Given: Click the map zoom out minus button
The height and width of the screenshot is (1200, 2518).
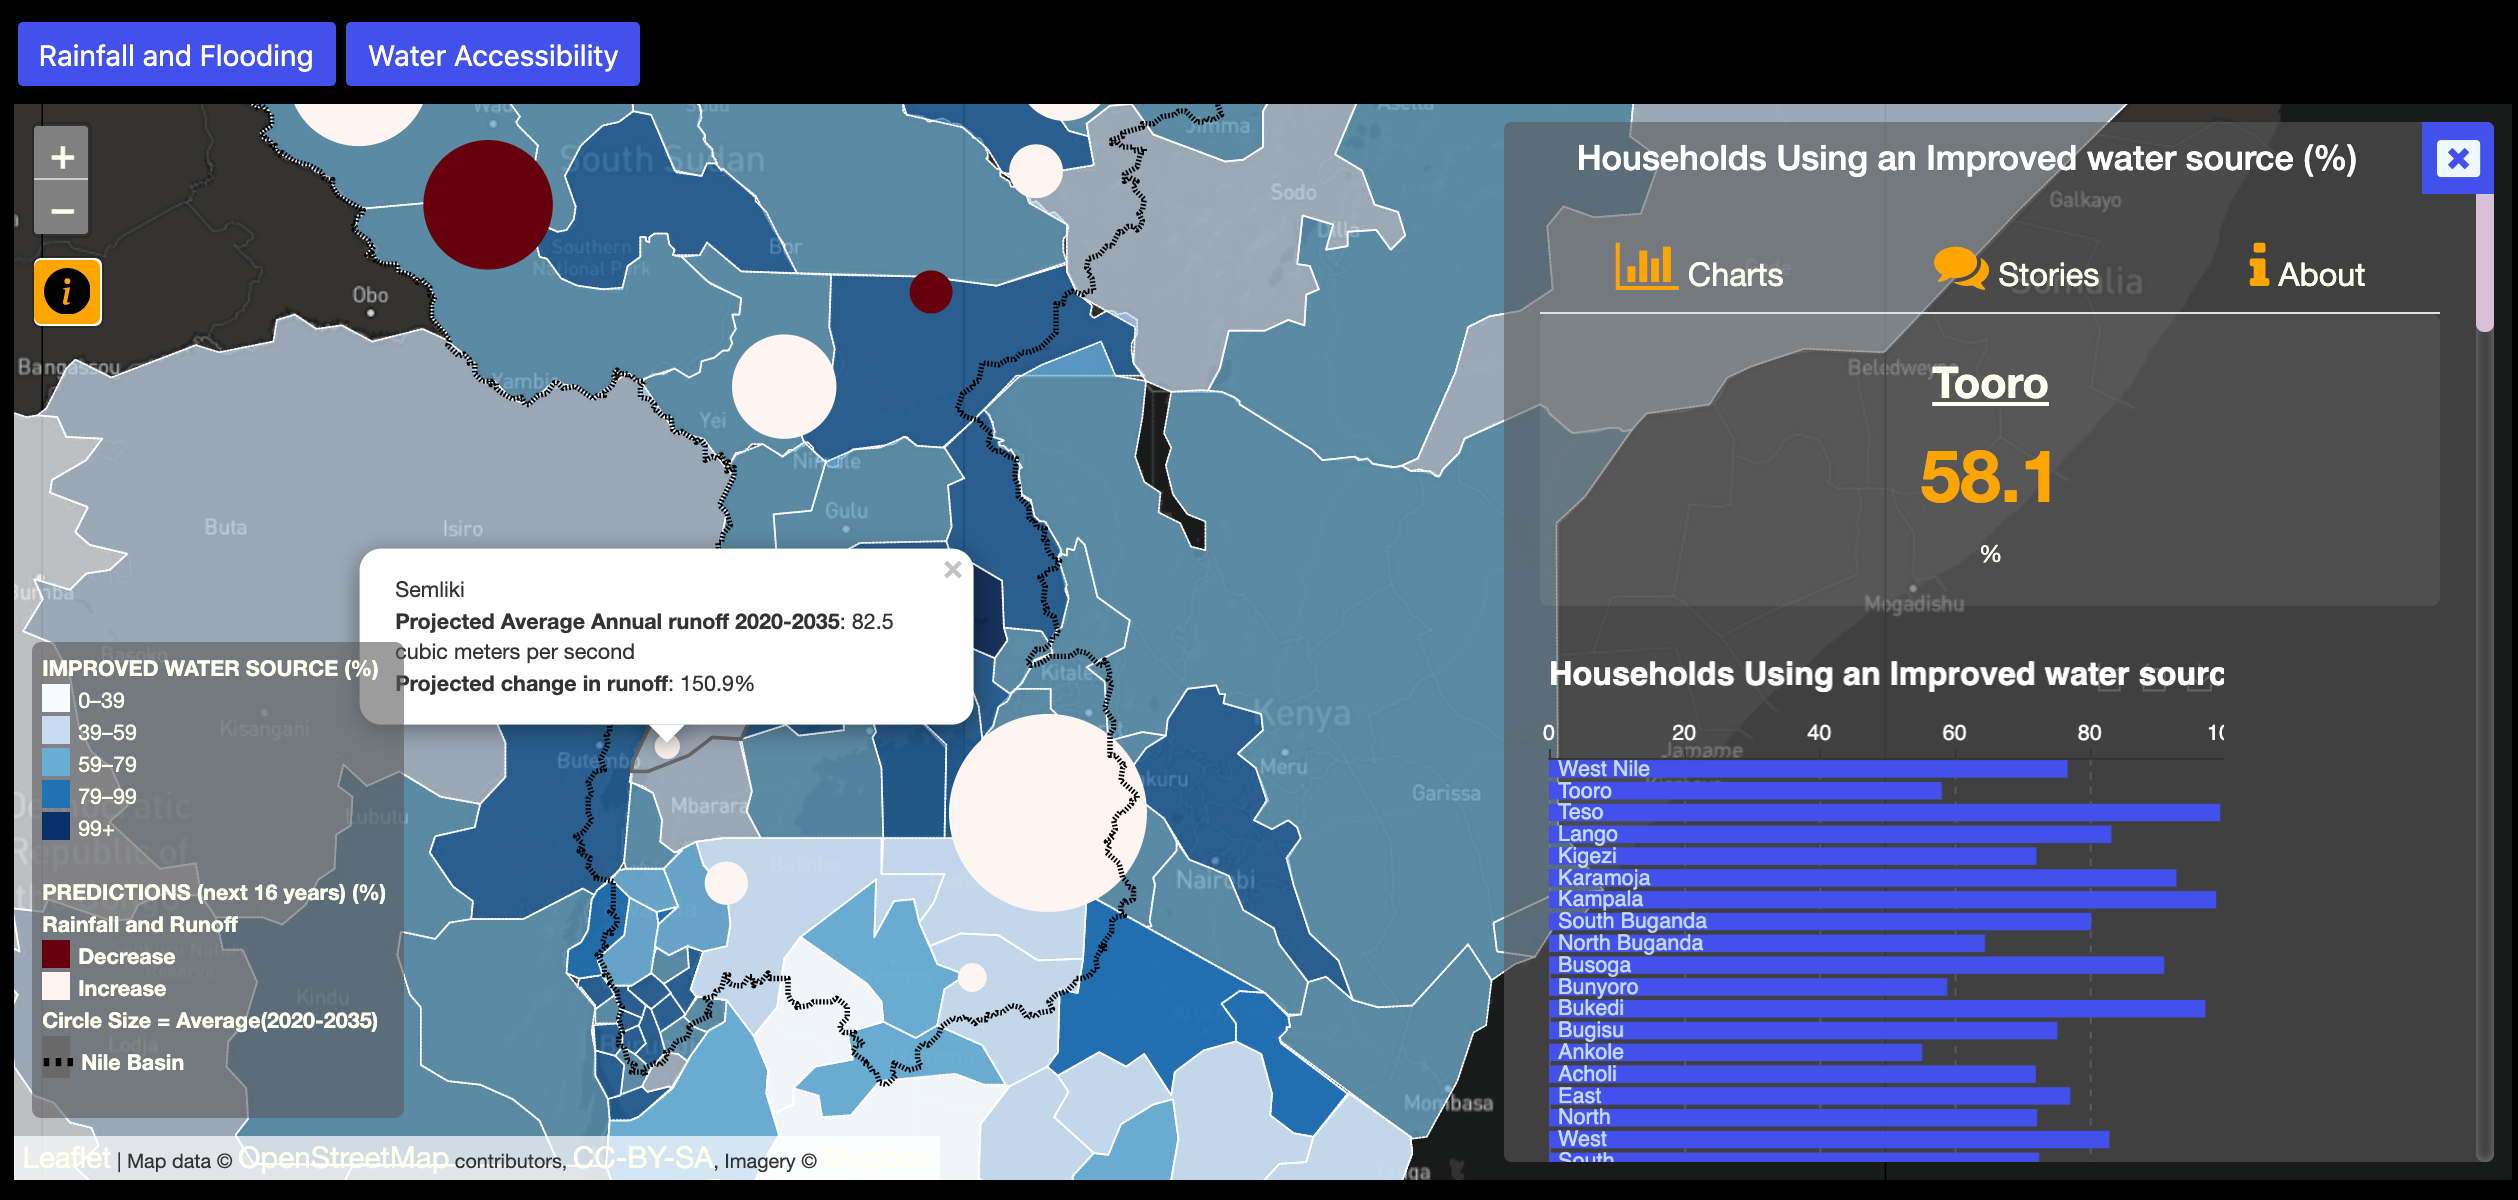Looking at the screenshot, I should 62,209.
